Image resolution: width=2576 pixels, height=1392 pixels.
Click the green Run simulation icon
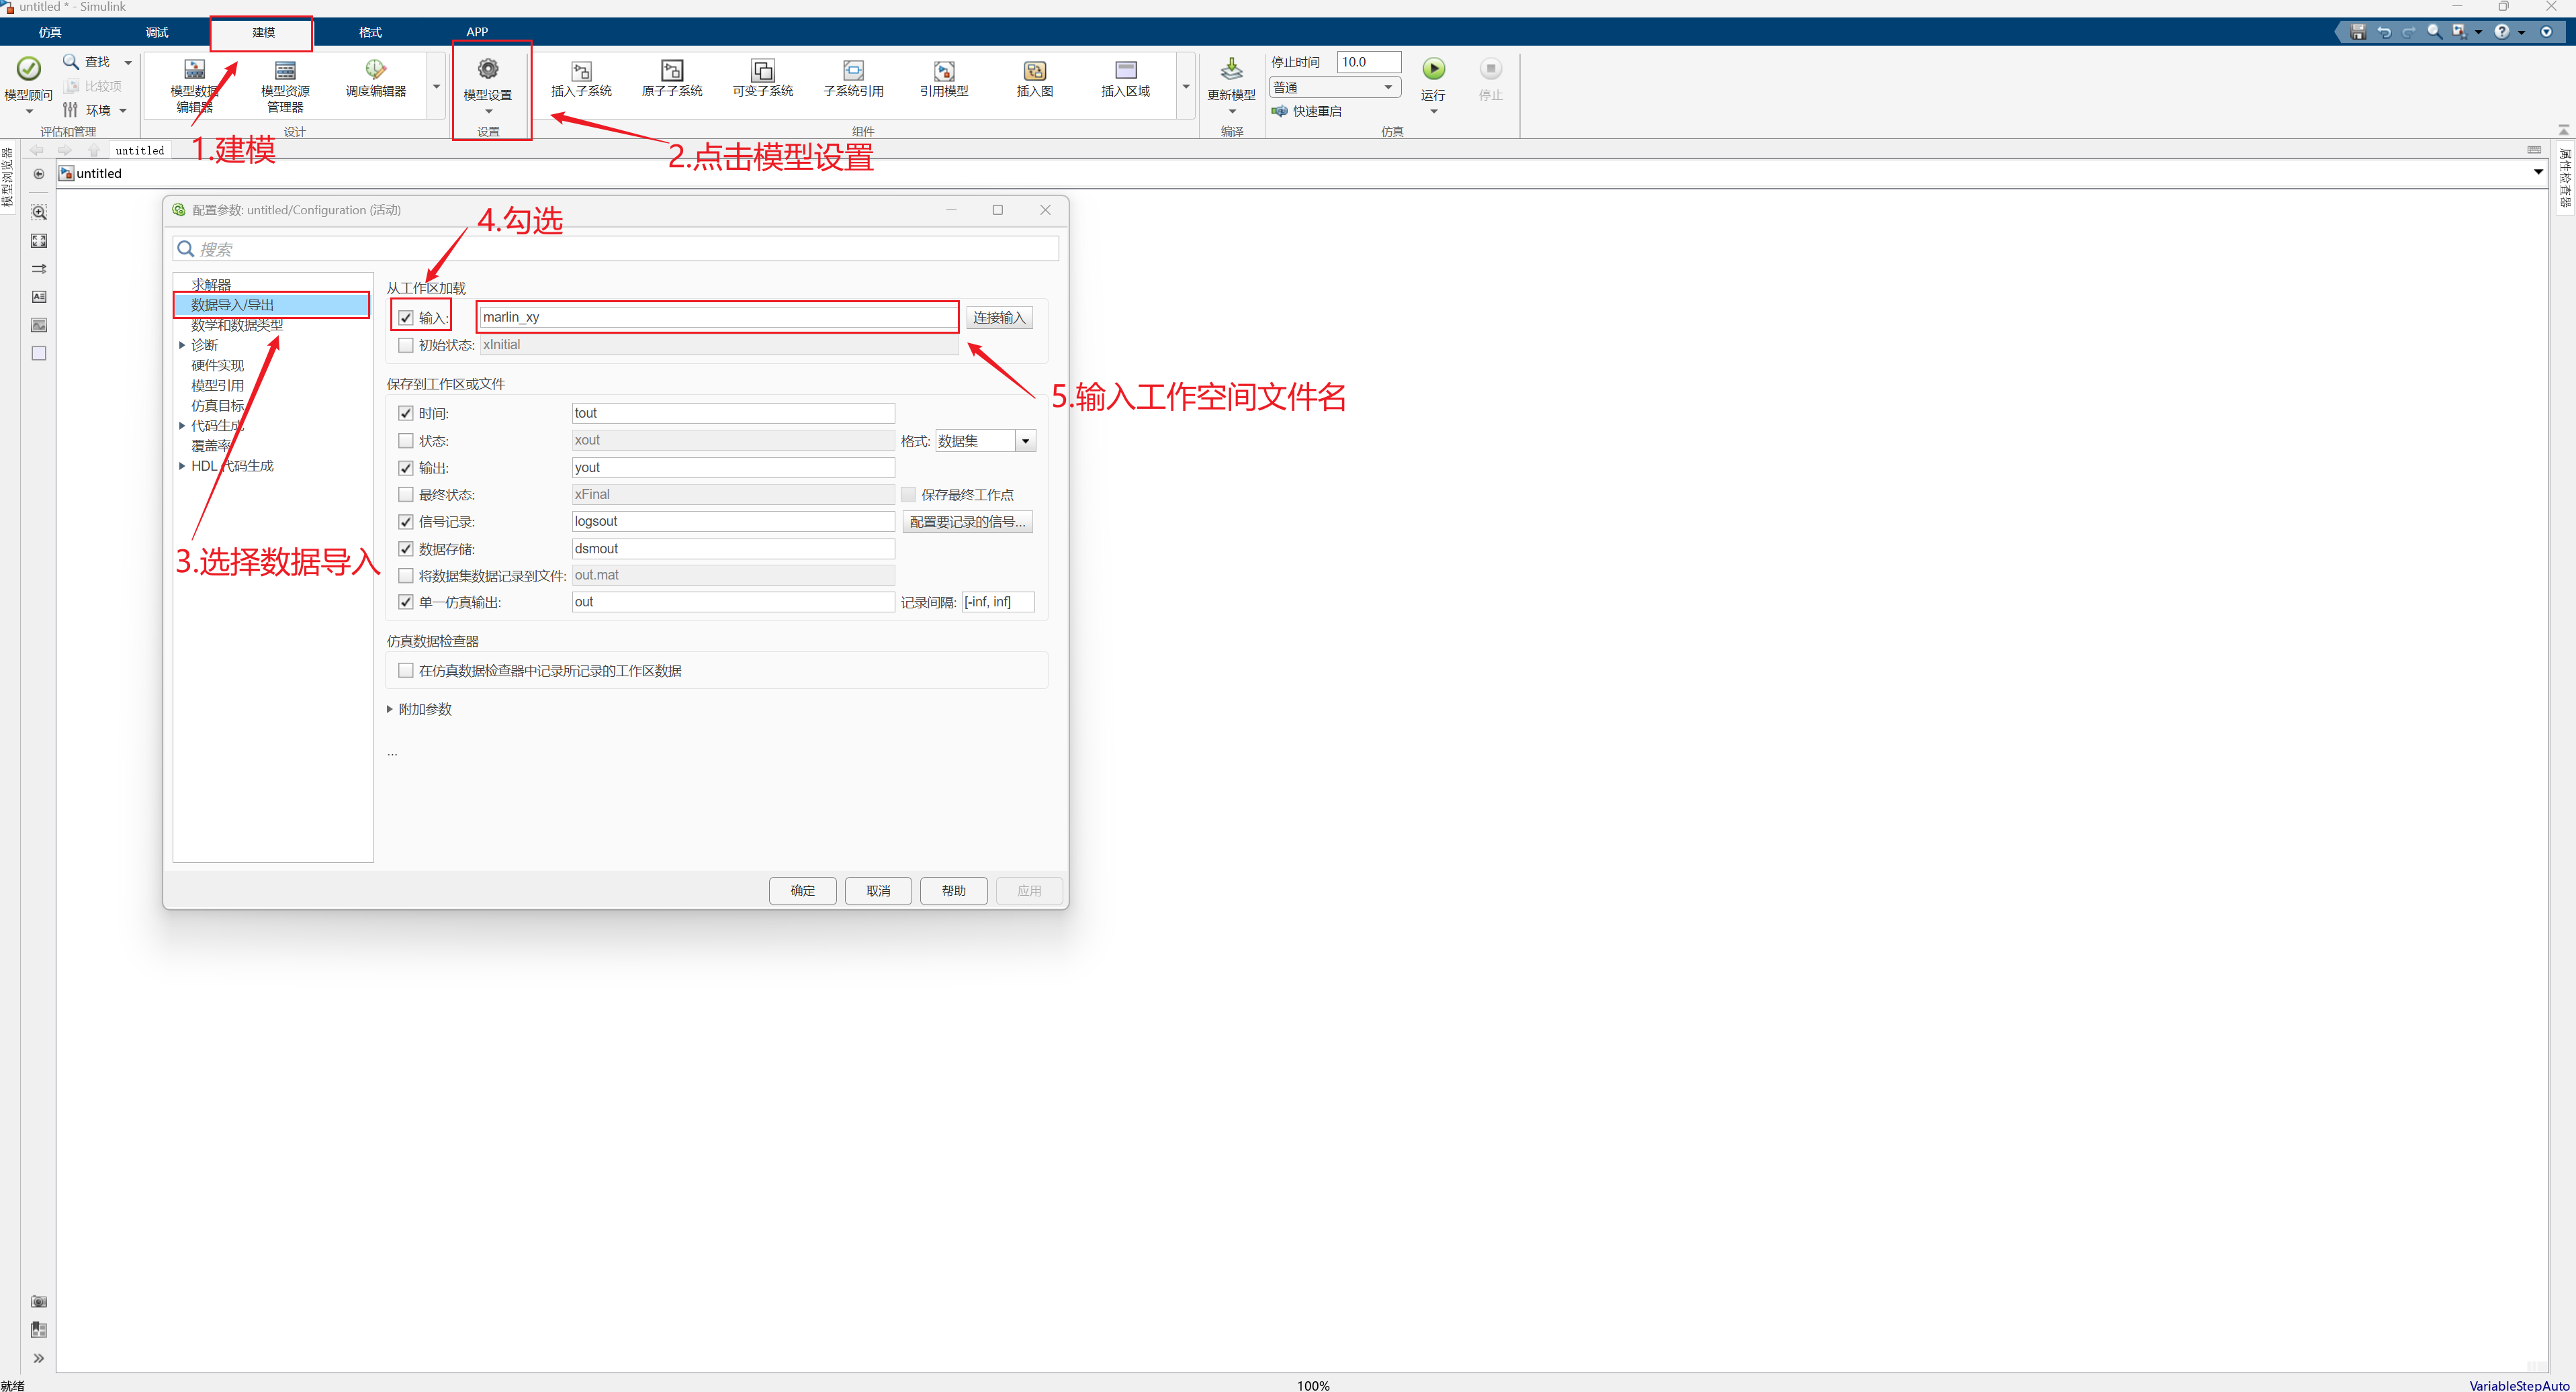tap(1433, 69)
